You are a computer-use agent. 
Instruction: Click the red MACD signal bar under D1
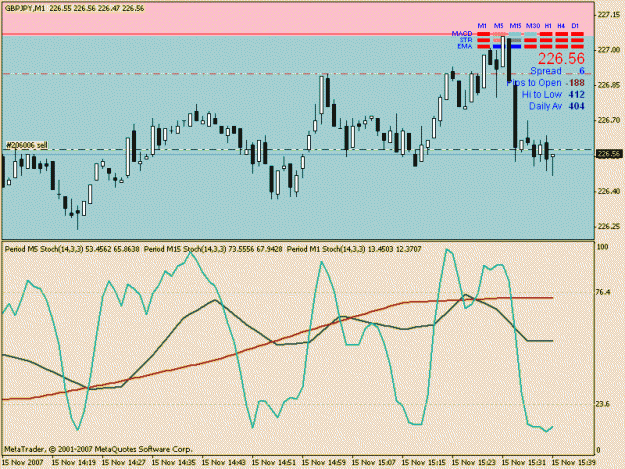577,34
